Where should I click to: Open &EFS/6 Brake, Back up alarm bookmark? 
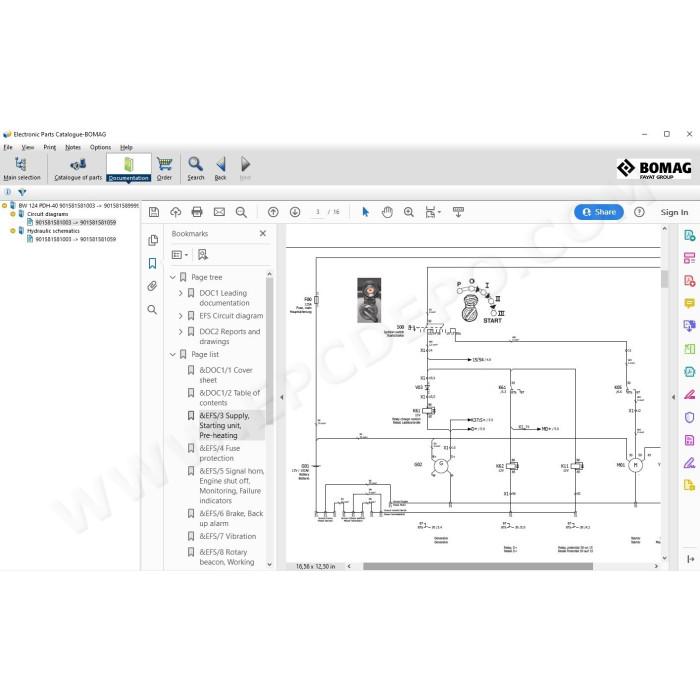tap(231, 518)
